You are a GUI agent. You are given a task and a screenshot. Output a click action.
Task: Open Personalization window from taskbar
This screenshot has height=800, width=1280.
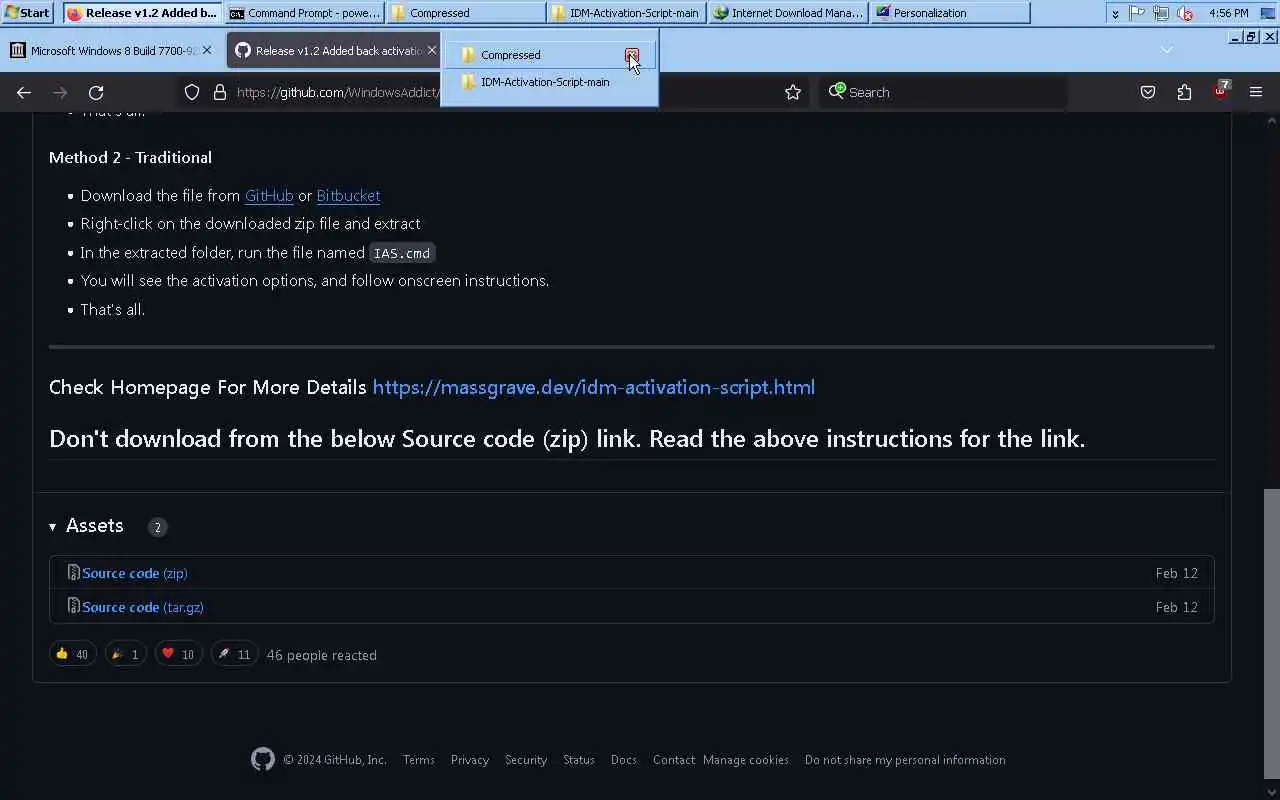pyautogui.click(x=949, y=13)
